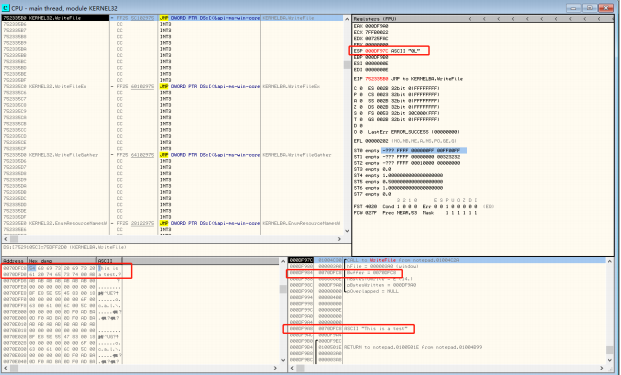Click the hex dump pane's scroll-down arrow
Viewport: 621px width, 375px height.
(x=283, y=360)
